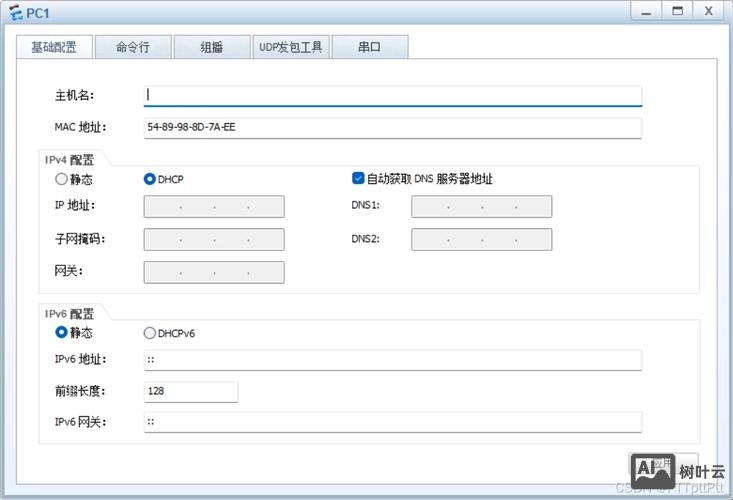Switch to the 命令行 tab
This screenshot has width=733, height=500.
coord(133,47)
